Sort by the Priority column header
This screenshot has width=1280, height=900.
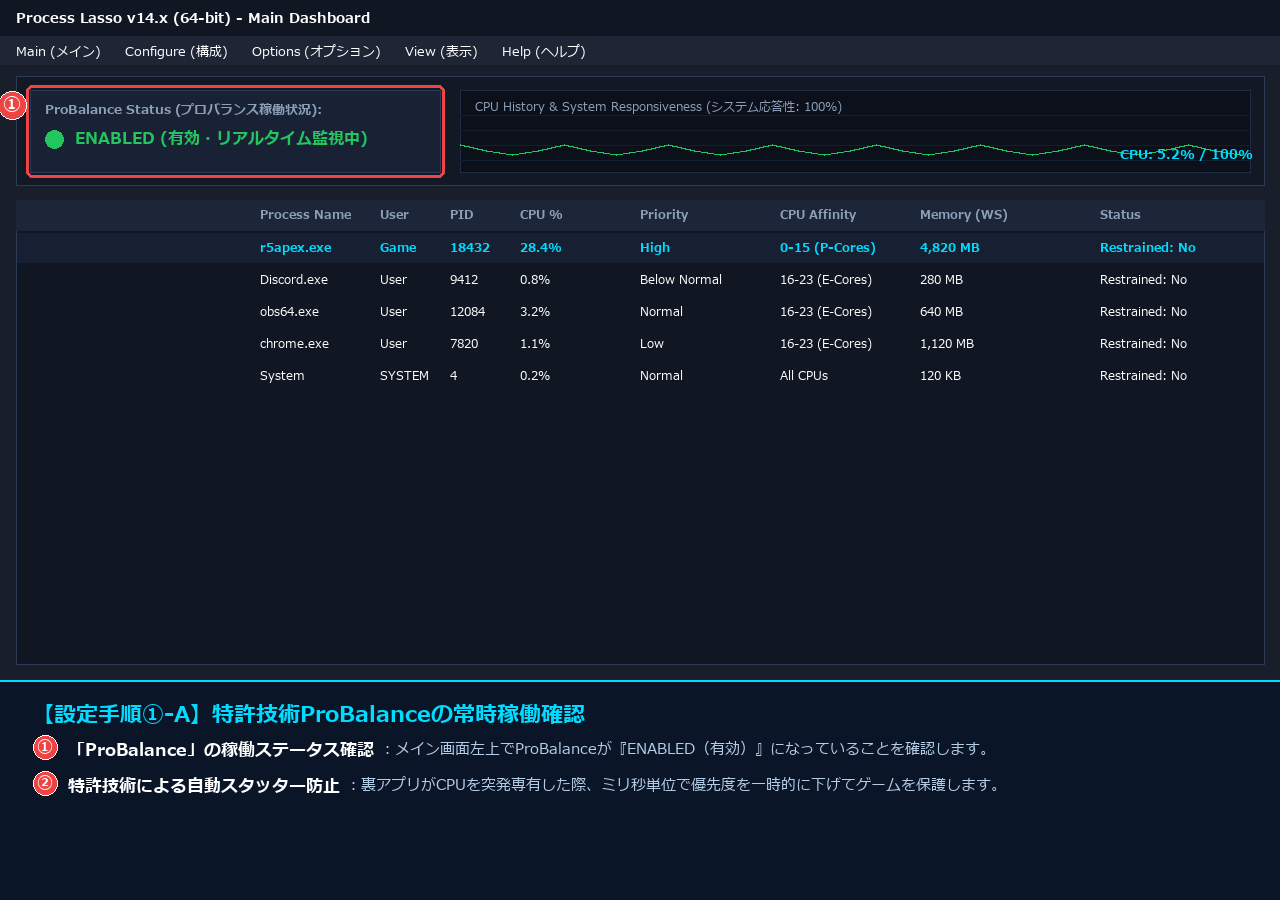pos(664,215)
